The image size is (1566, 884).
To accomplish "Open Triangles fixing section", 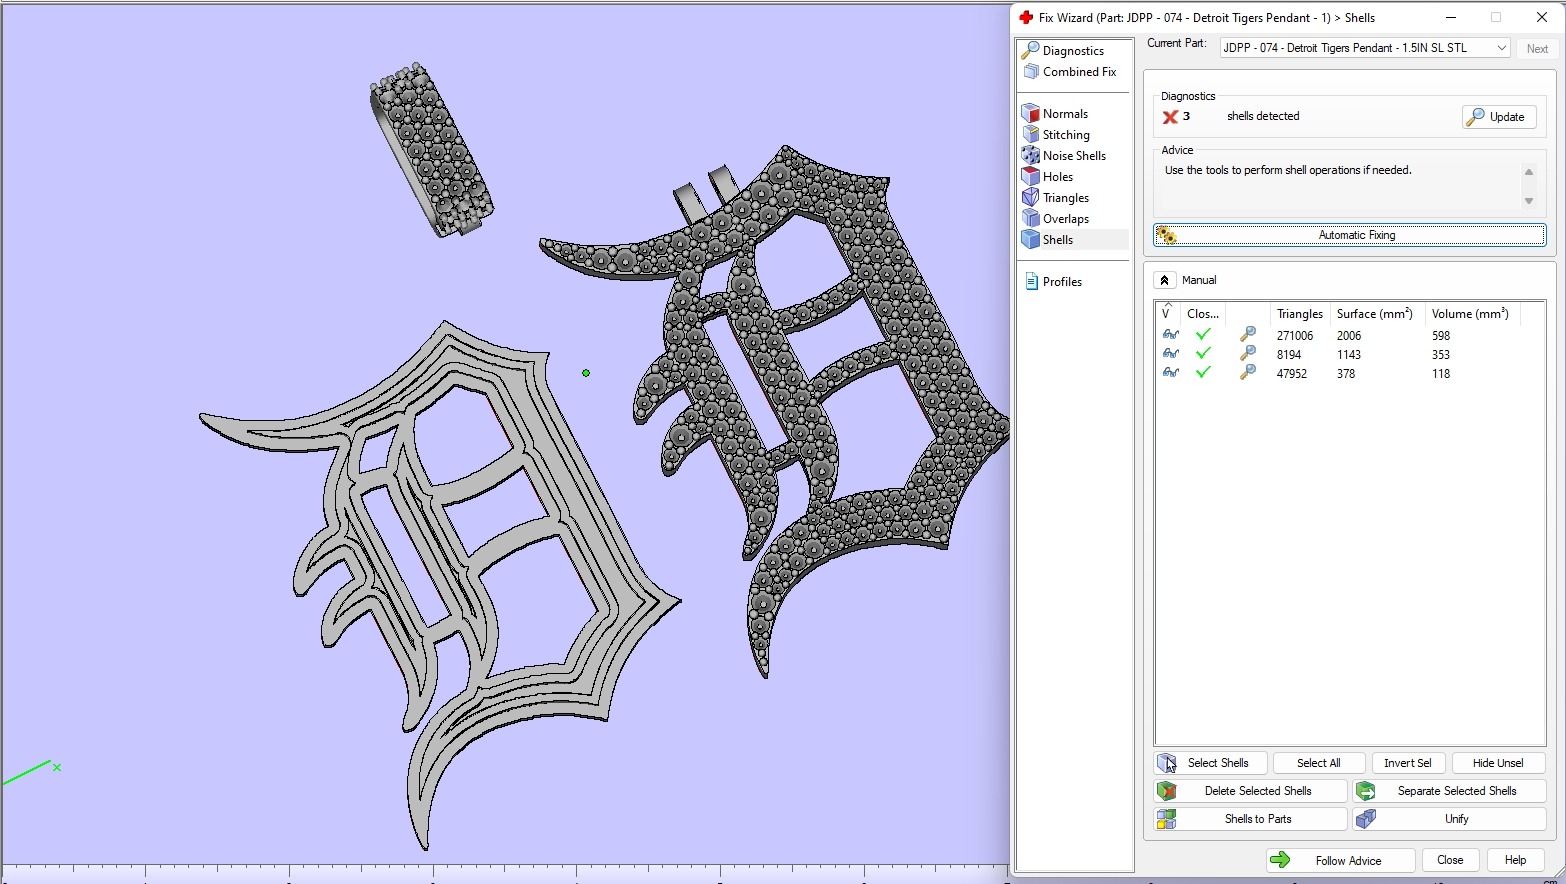I will 1066,198.
